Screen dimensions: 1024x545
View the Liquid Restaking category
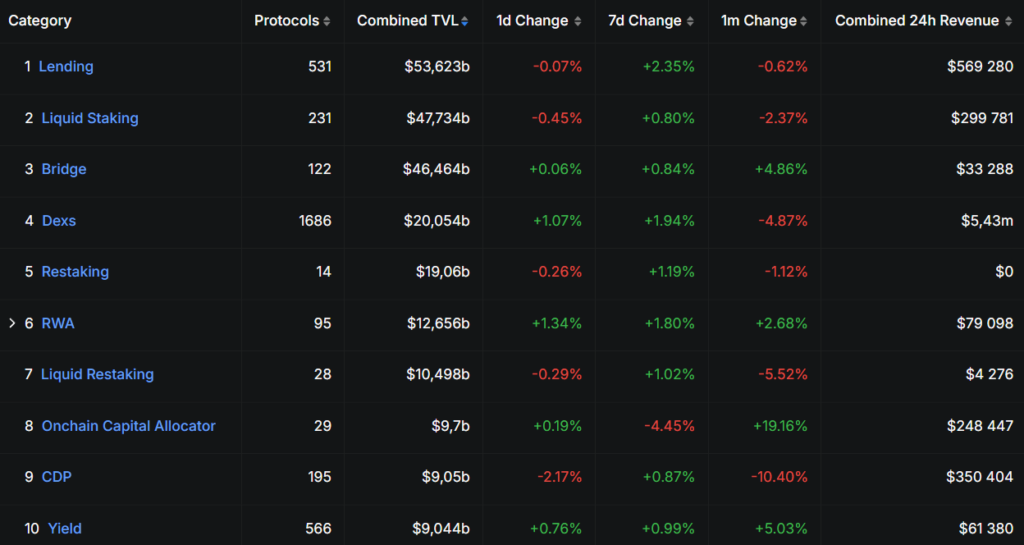[97, 374]
